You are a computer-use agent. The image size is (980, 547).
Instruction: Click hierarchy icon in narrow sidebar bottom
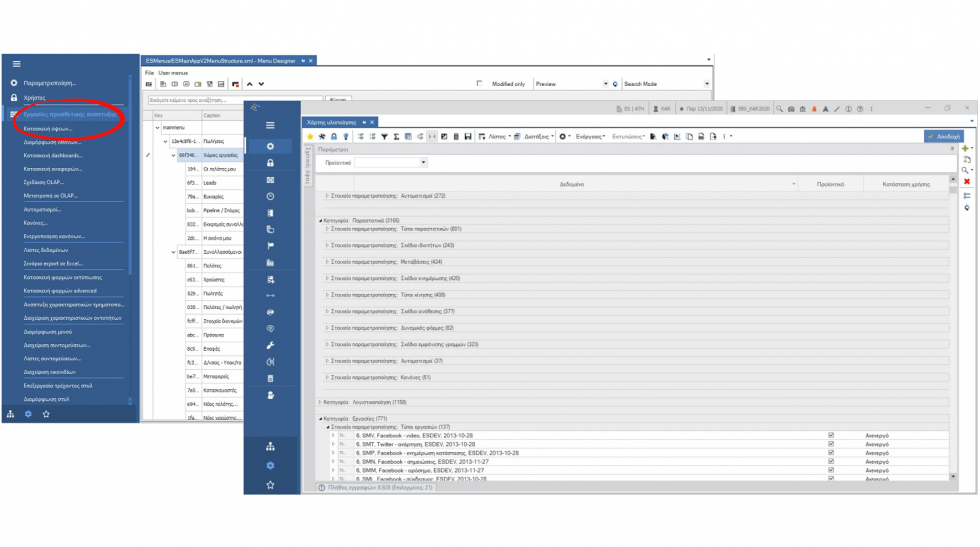click(x=270, y=446)
